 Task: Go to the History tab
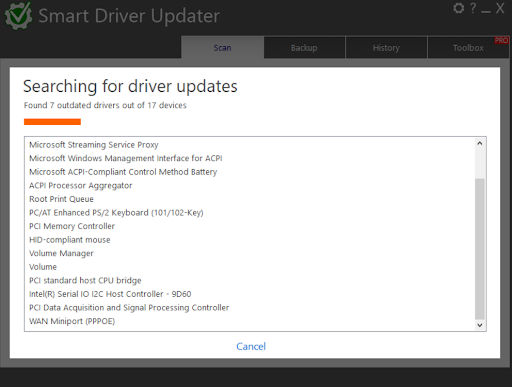[386, 48]
